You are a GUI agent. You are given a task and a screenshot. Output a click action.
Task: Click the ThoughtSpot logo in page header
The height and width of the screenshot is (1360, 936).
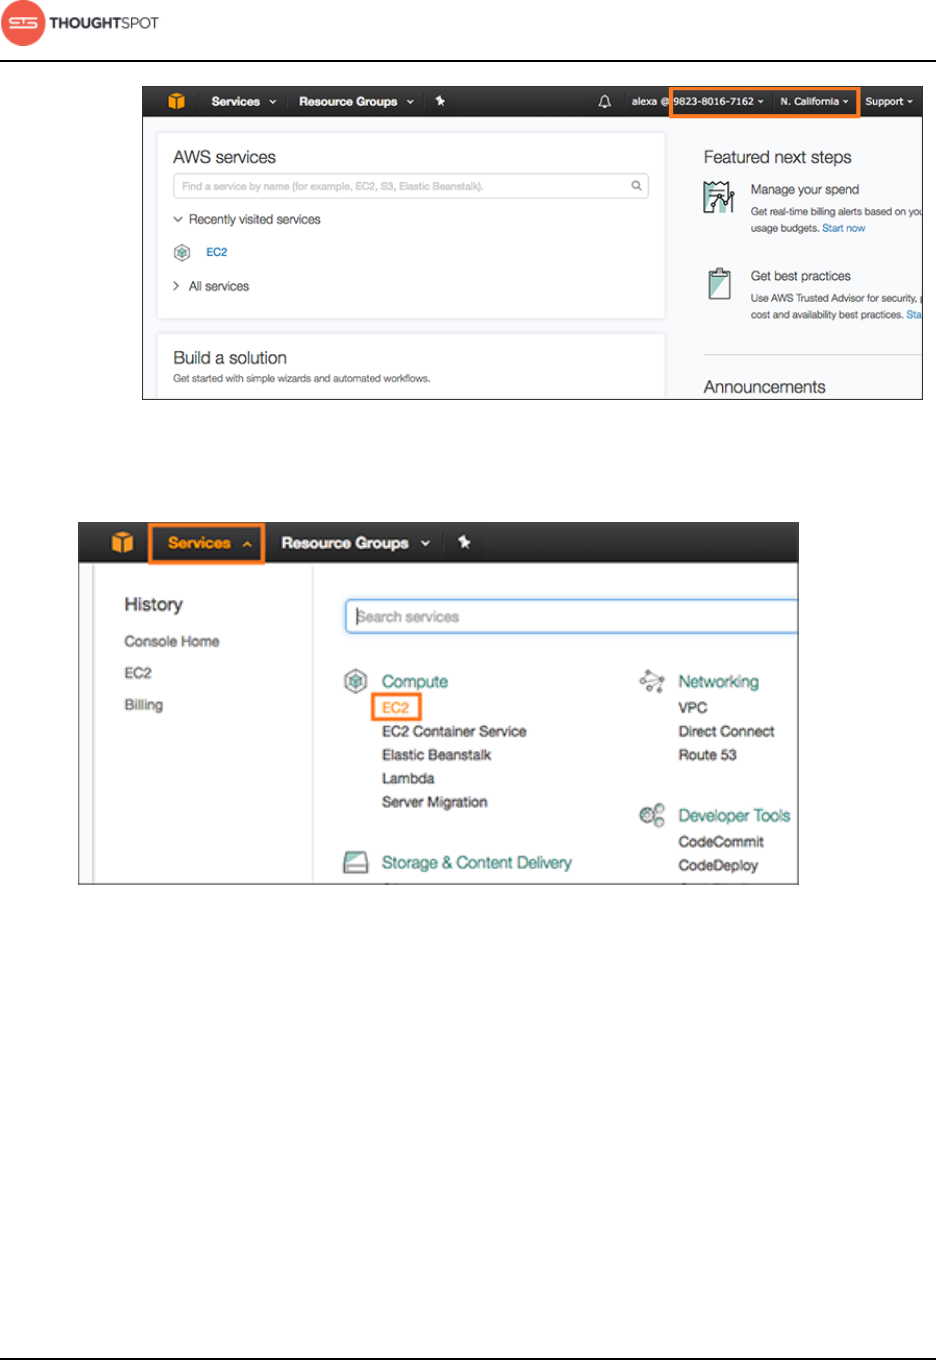coord(80,23)
